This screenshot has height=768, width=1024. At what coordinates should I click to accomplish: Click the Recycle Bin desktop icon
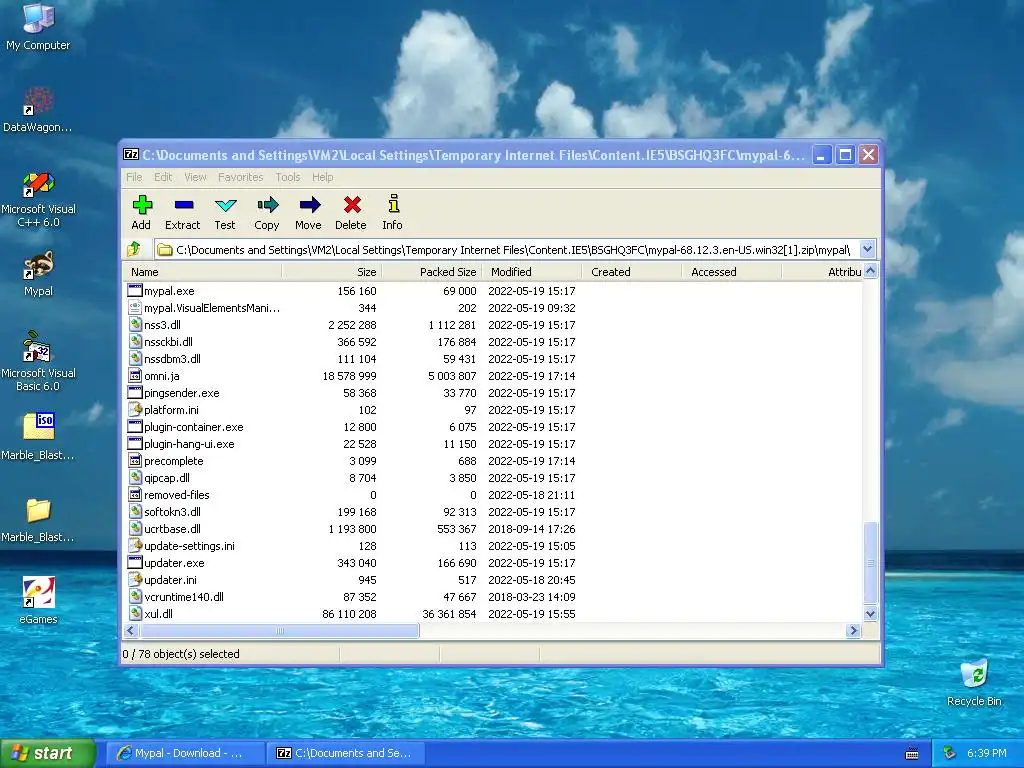[x=974, y=674]
